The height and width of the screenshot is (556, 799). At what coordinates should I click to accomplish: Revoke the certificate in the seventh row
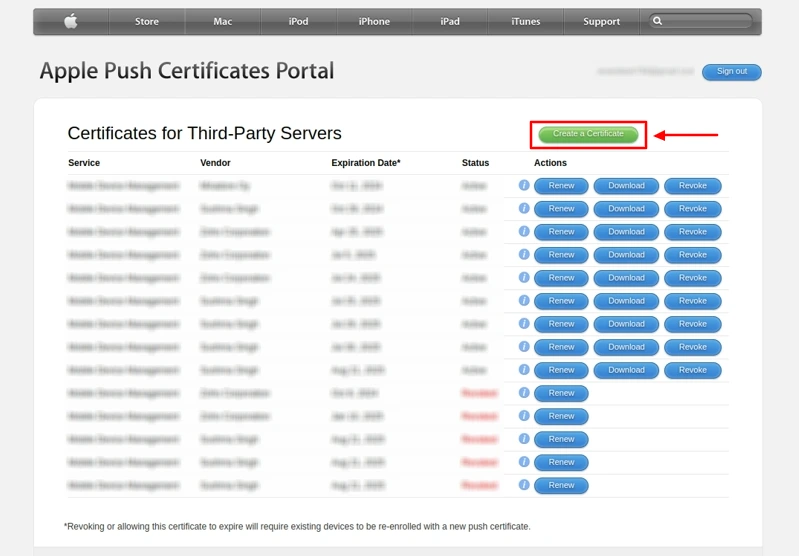(x=693, y=324)
